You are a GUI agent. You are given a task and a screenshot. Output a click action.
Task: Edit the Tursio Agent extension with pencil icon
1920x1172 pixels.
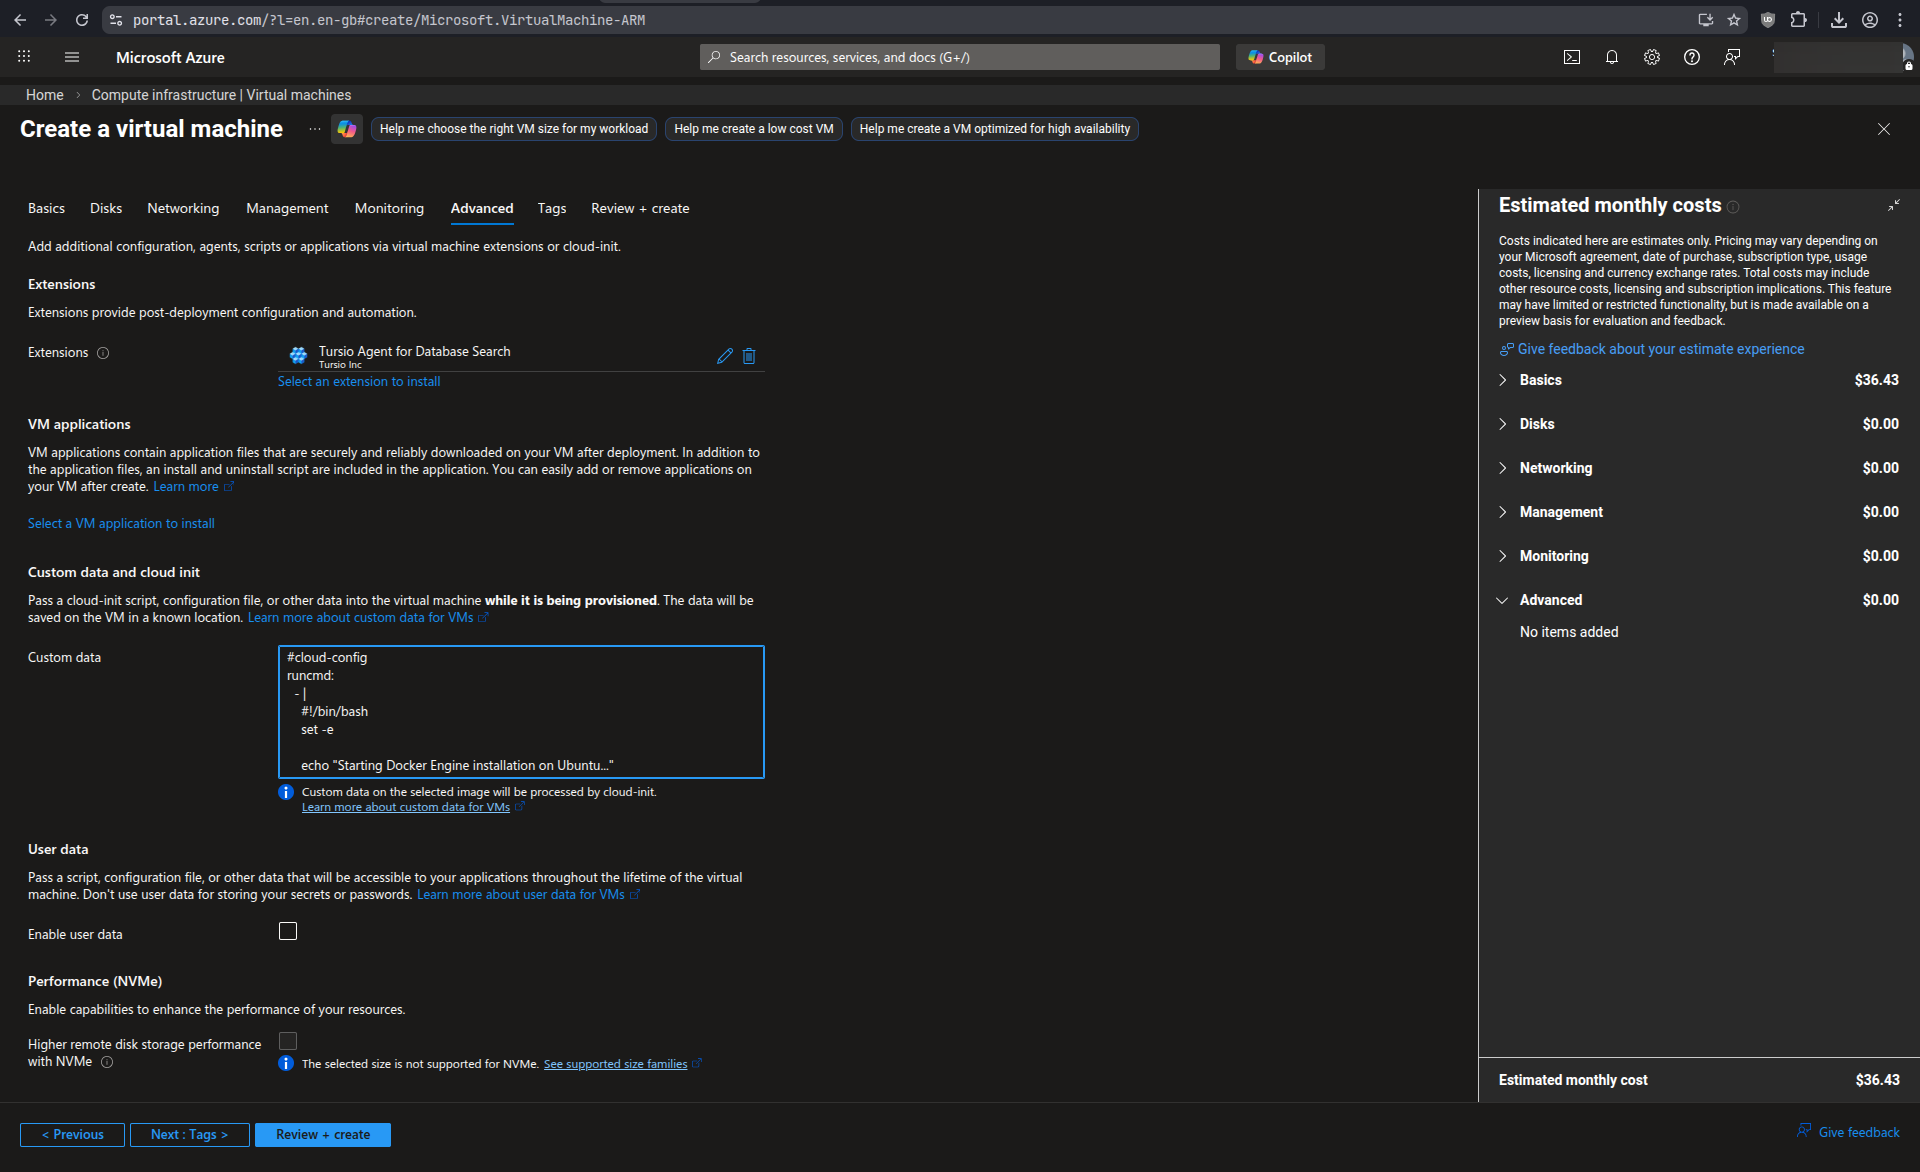(725, 356)
